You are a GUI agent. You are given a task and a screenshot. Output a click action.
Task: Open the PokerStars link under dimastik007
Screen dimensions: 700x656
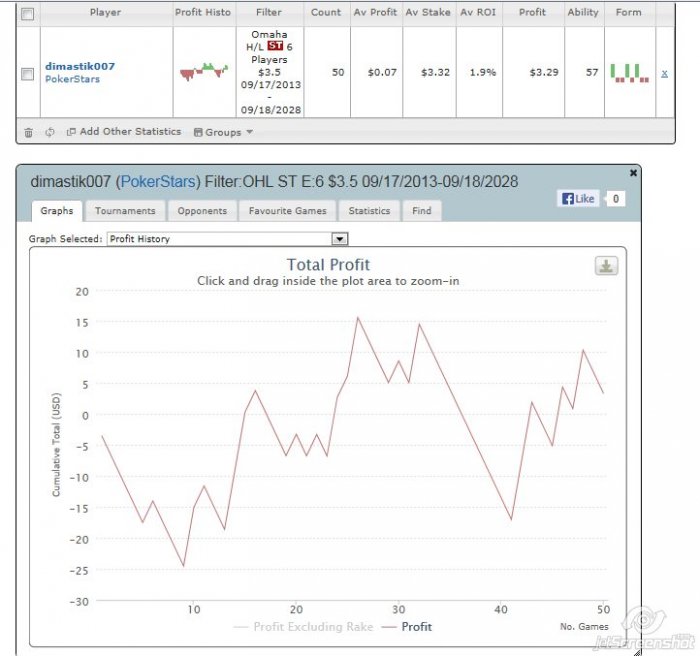pos(72,79)
